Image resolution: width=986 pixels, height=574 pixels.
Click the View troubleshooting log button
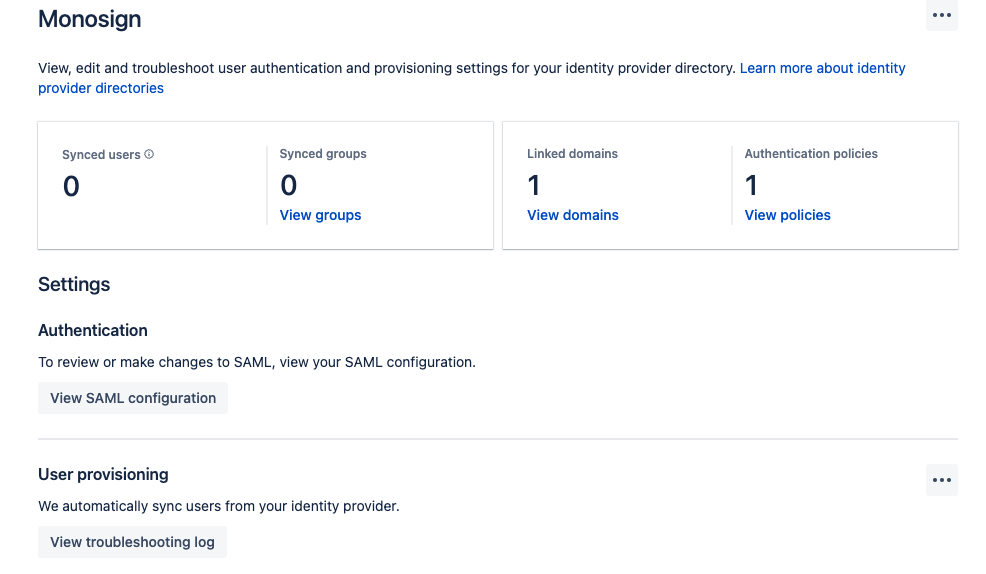(x=132, y=542)
